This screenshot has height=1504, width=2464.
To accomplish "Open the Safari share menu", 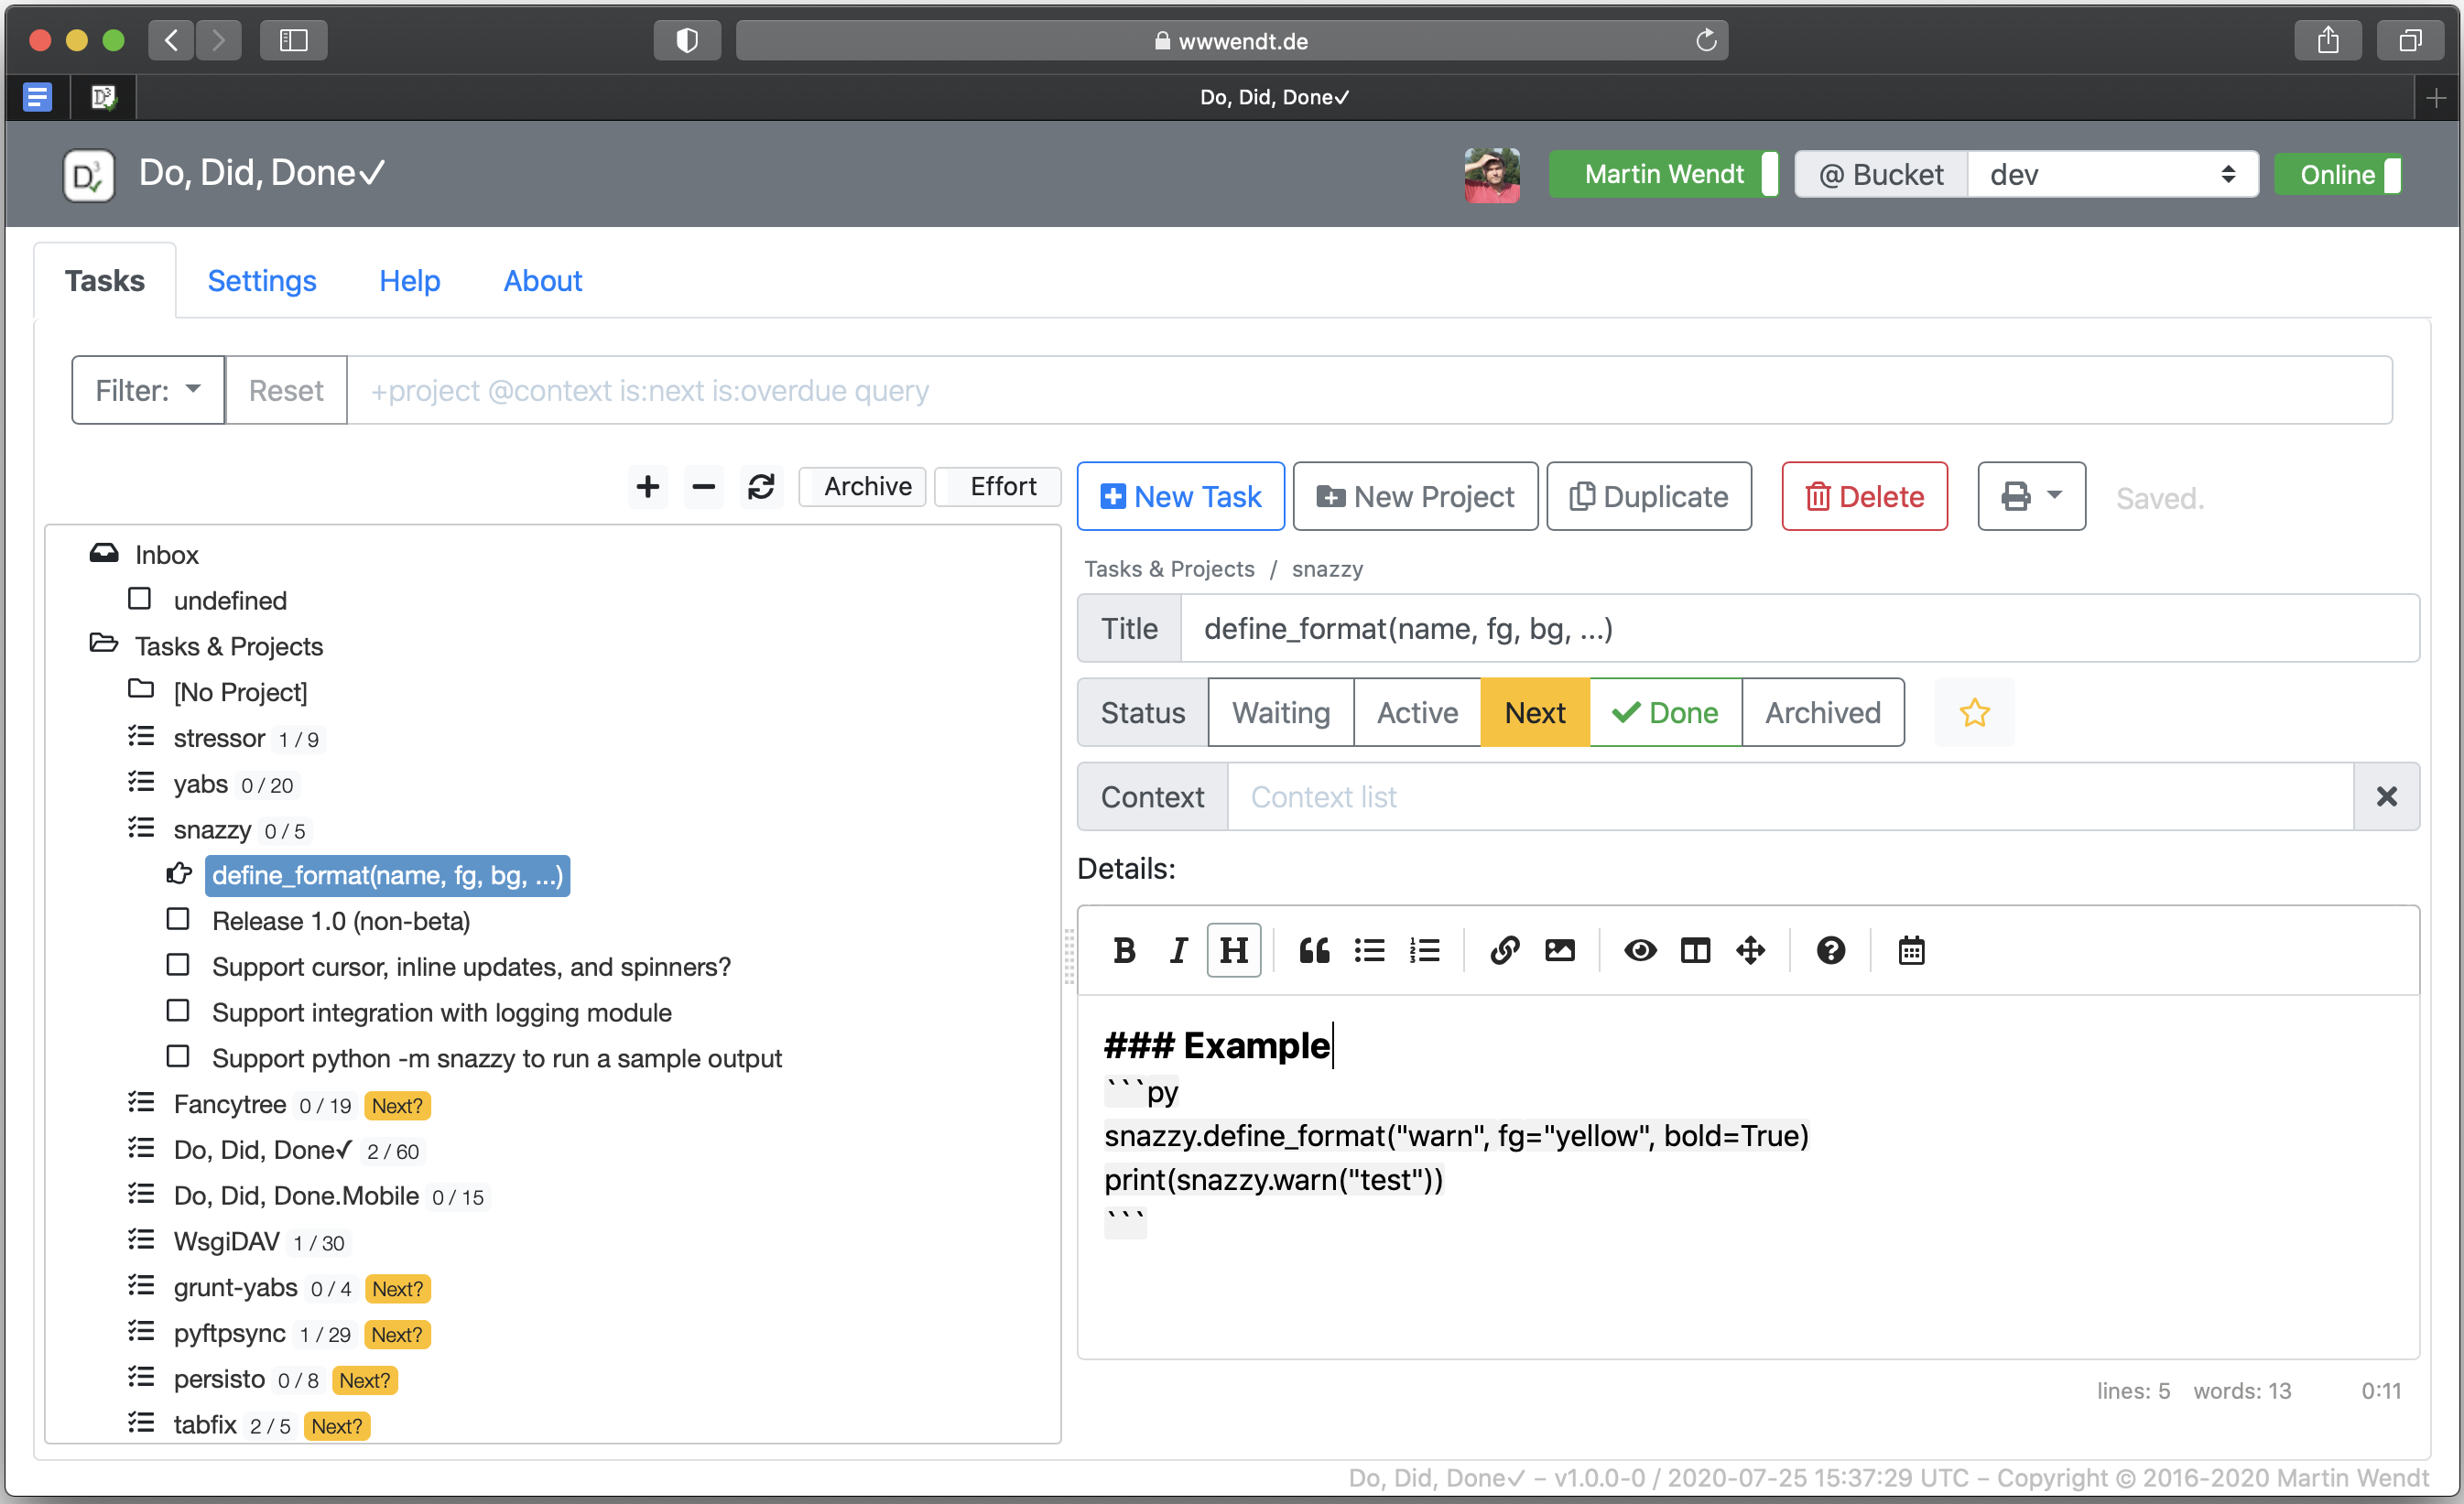I will [x=2327, y=40].
